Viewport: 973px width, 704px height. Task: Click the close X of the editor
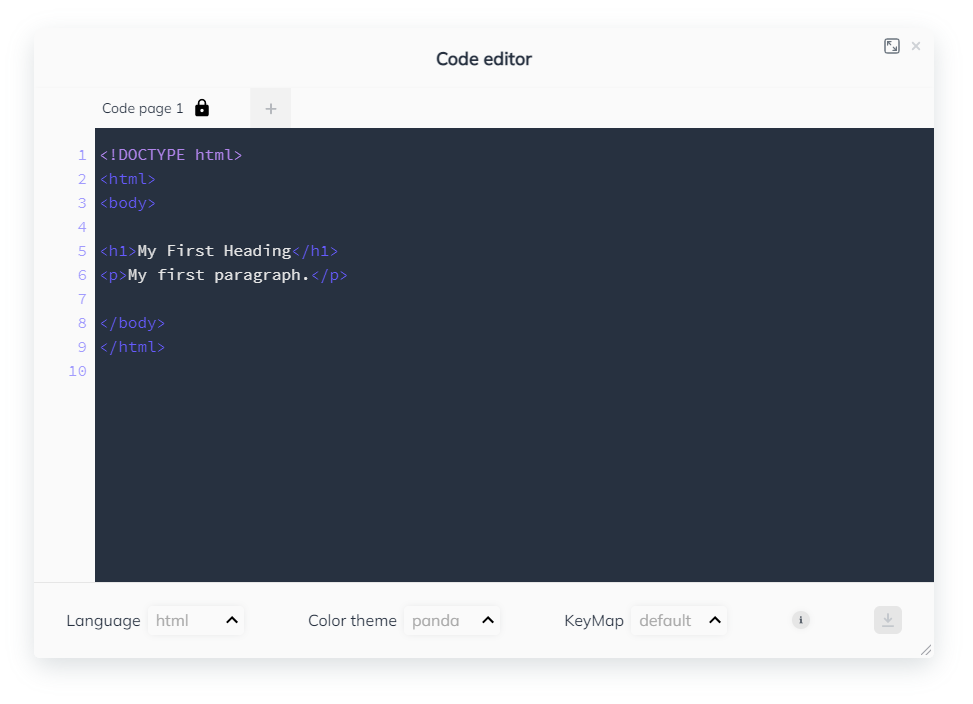tap(916, 45)
